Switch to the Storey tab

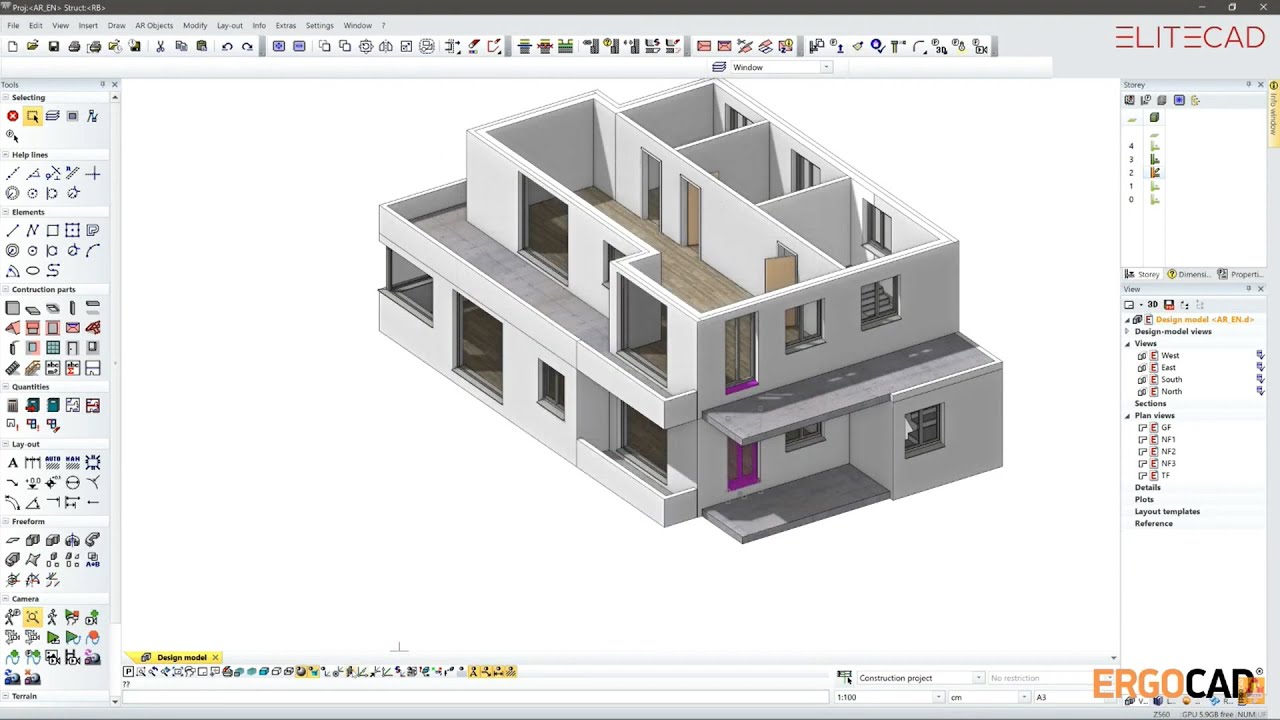coord(1143,274)
